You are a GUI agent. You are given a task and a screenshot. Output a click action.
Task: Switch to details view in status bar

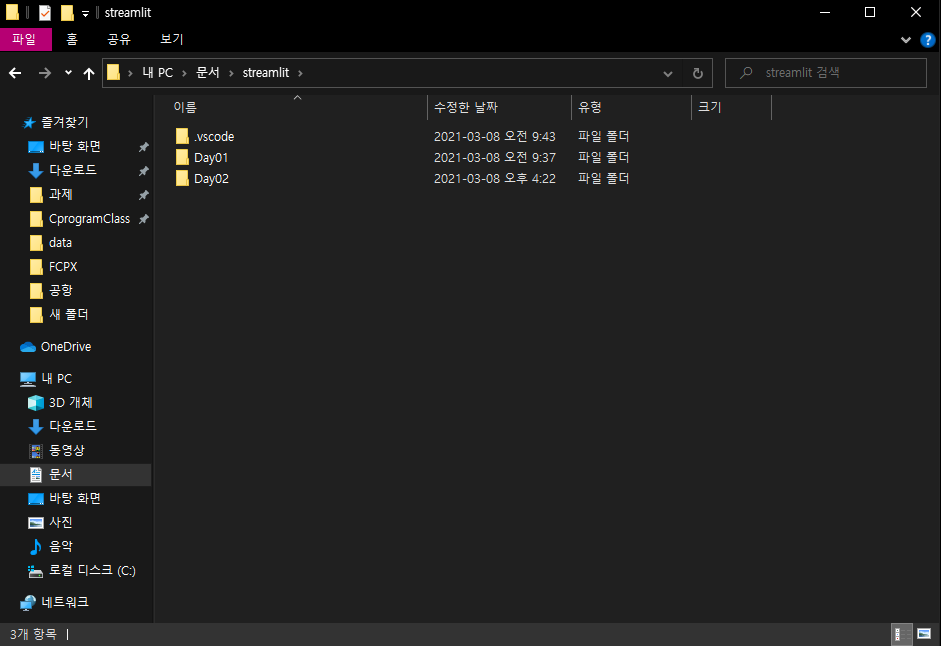pyautogui.click(x=901, y=634)
